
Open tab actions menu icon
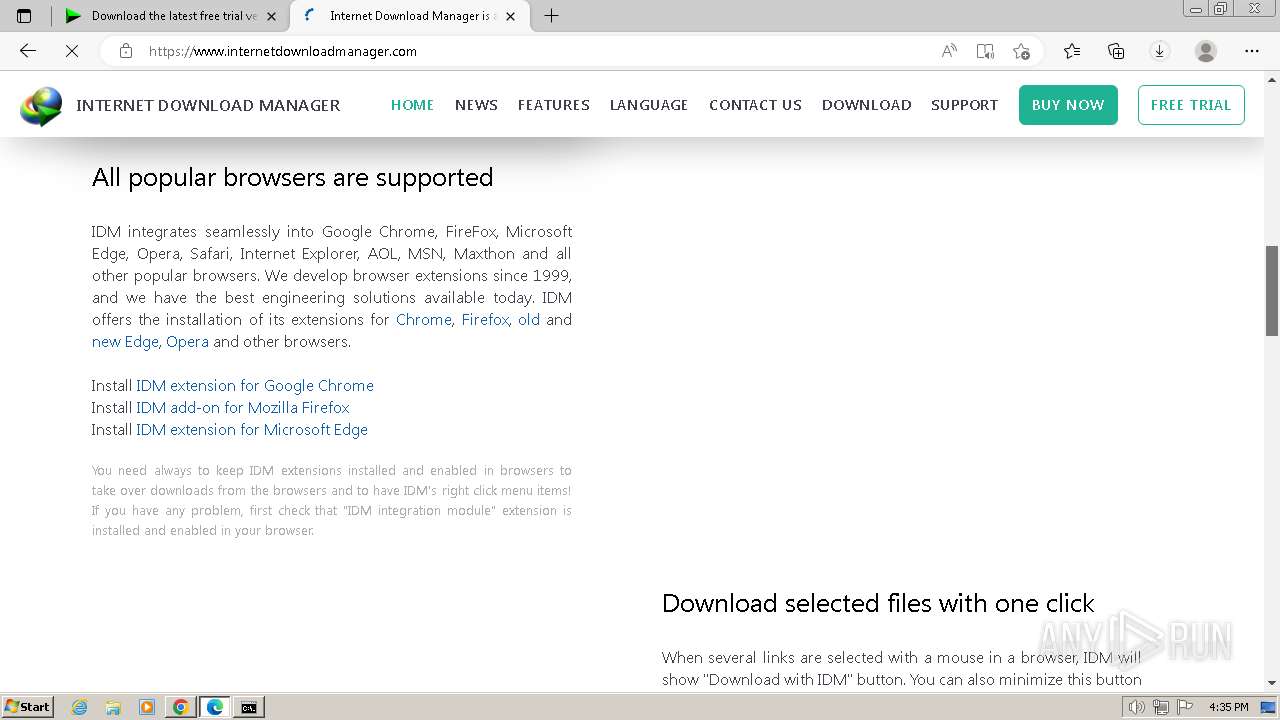point(24,16)
